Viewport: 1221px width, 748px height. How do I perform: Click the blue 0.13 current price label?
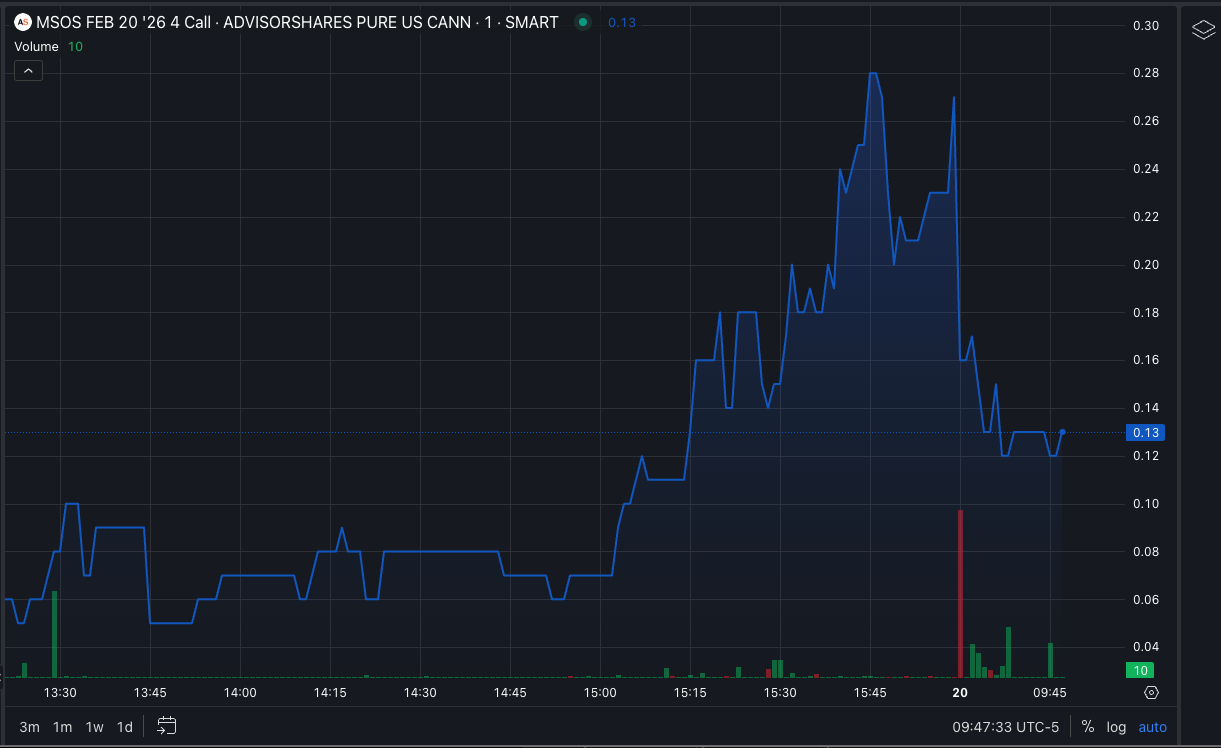[x=1144, y=432]
